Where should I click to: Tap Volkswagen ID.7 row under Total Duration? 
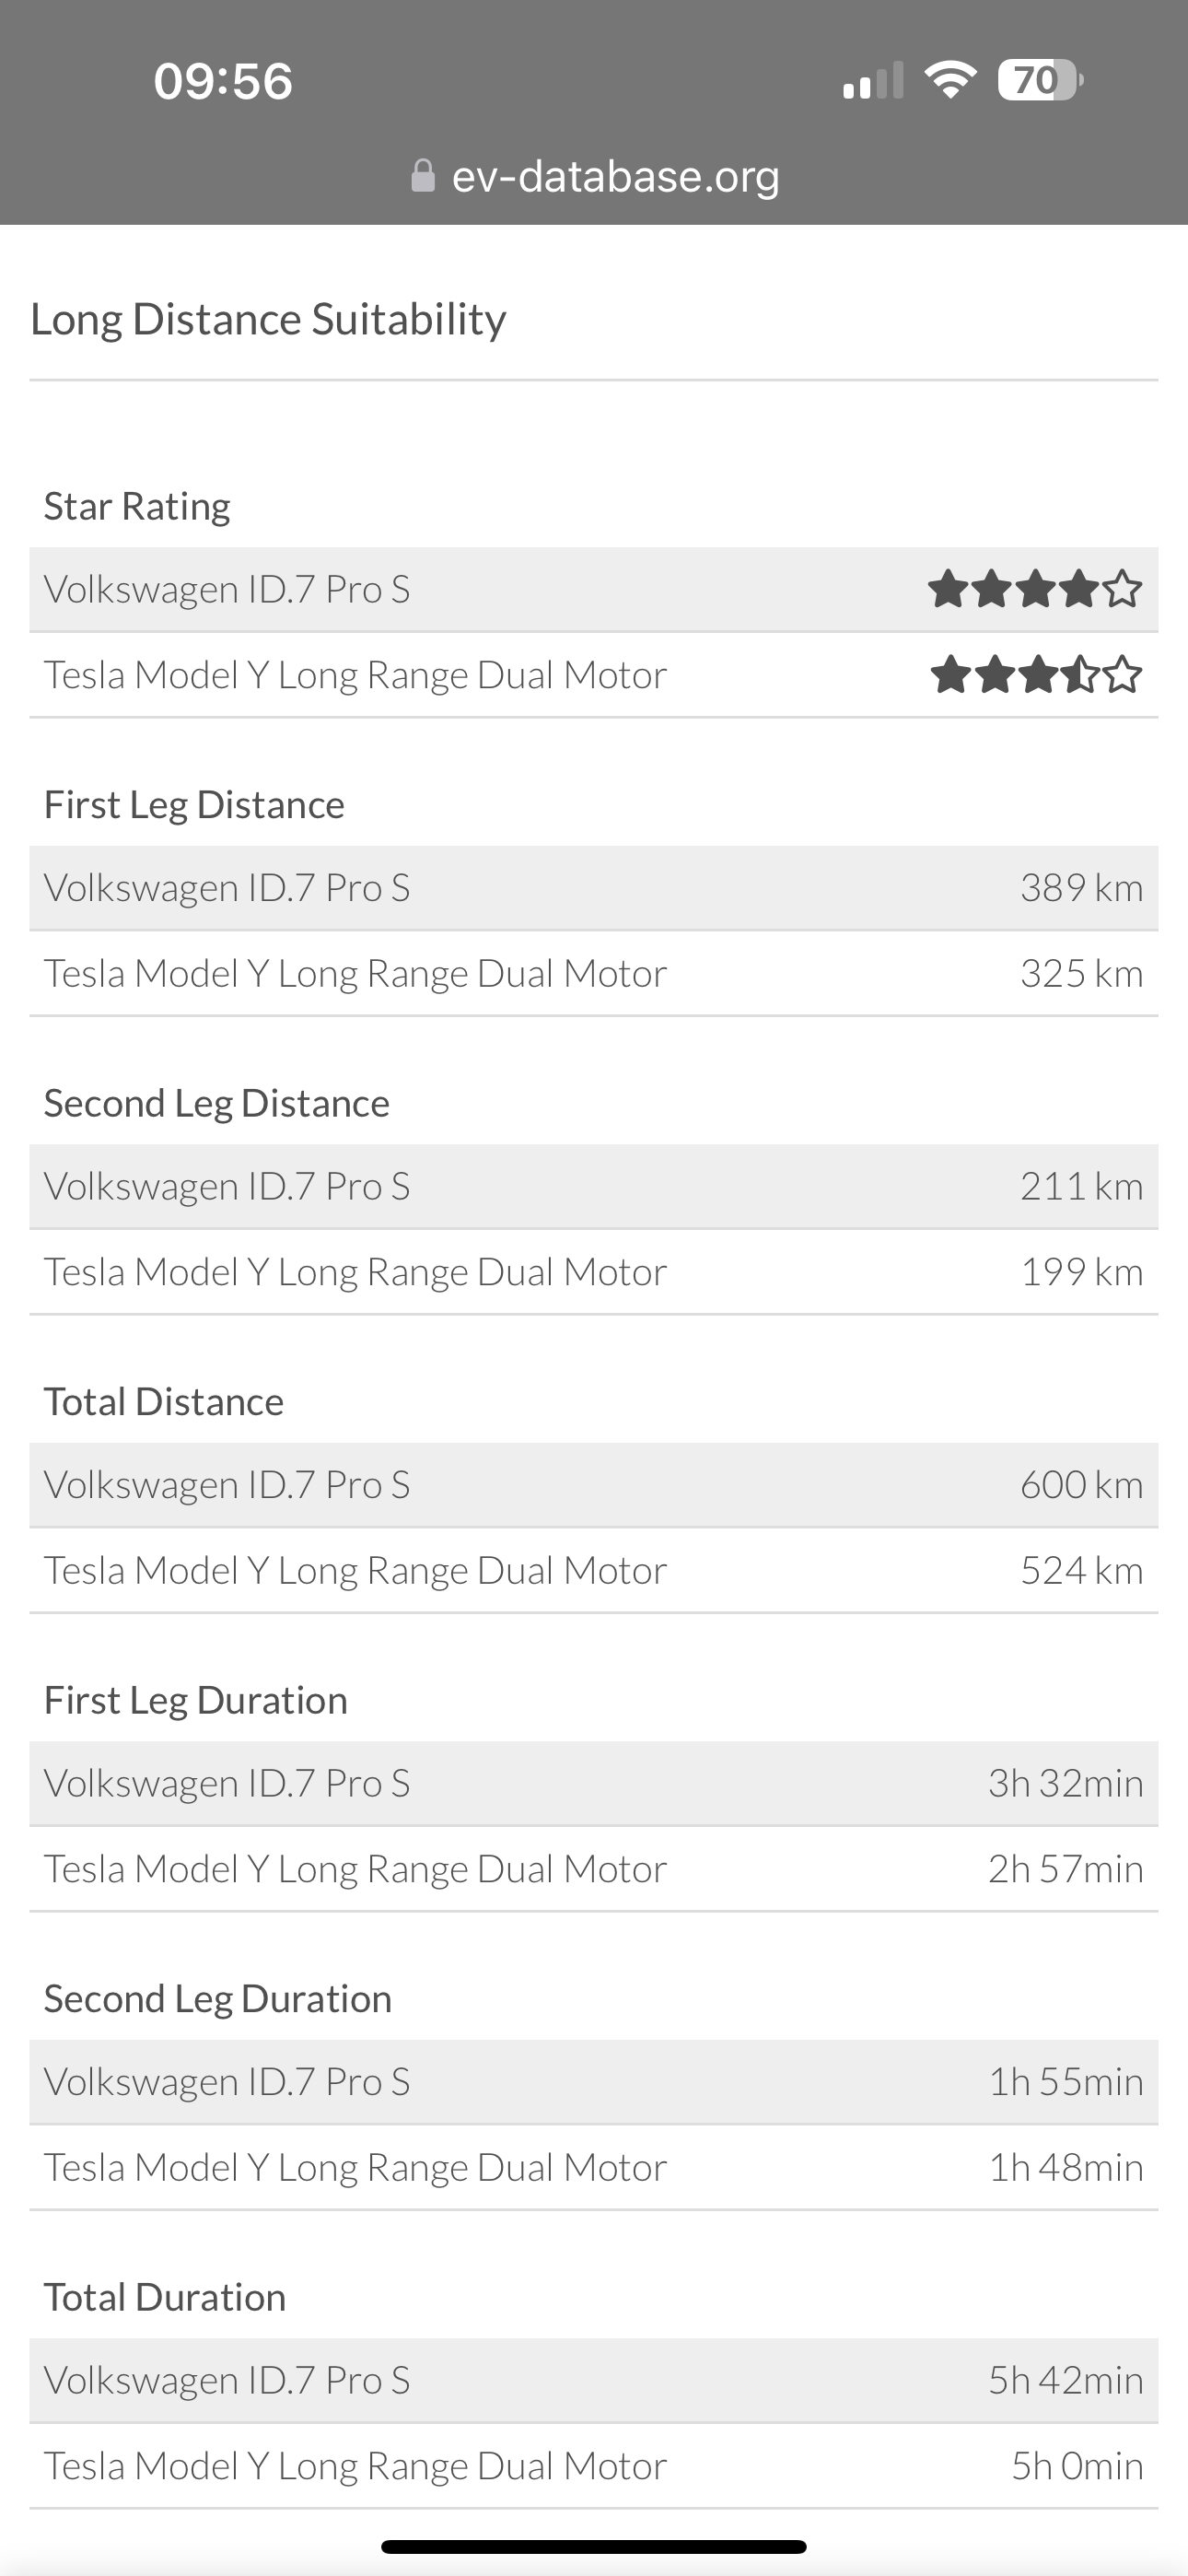[227, 2380]
